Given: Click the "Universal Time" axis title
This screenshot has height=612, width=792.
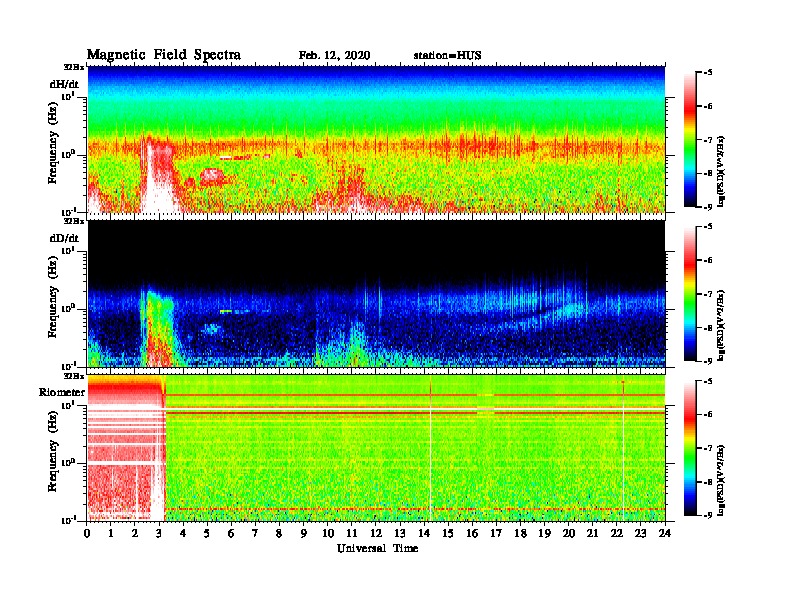Looking at the screenshot, I should point(377,548).
